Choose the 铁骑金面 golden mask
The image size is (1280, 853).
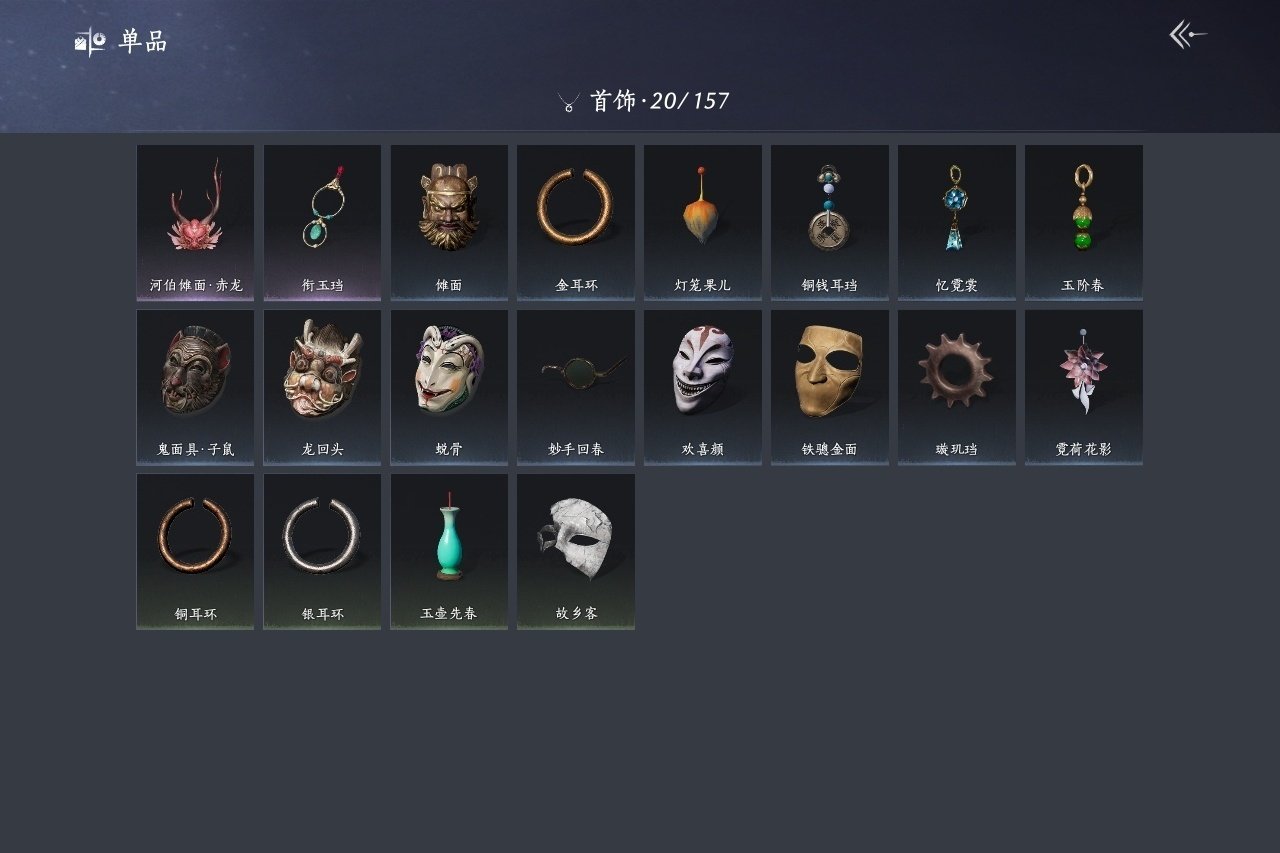tap(830, 387)
